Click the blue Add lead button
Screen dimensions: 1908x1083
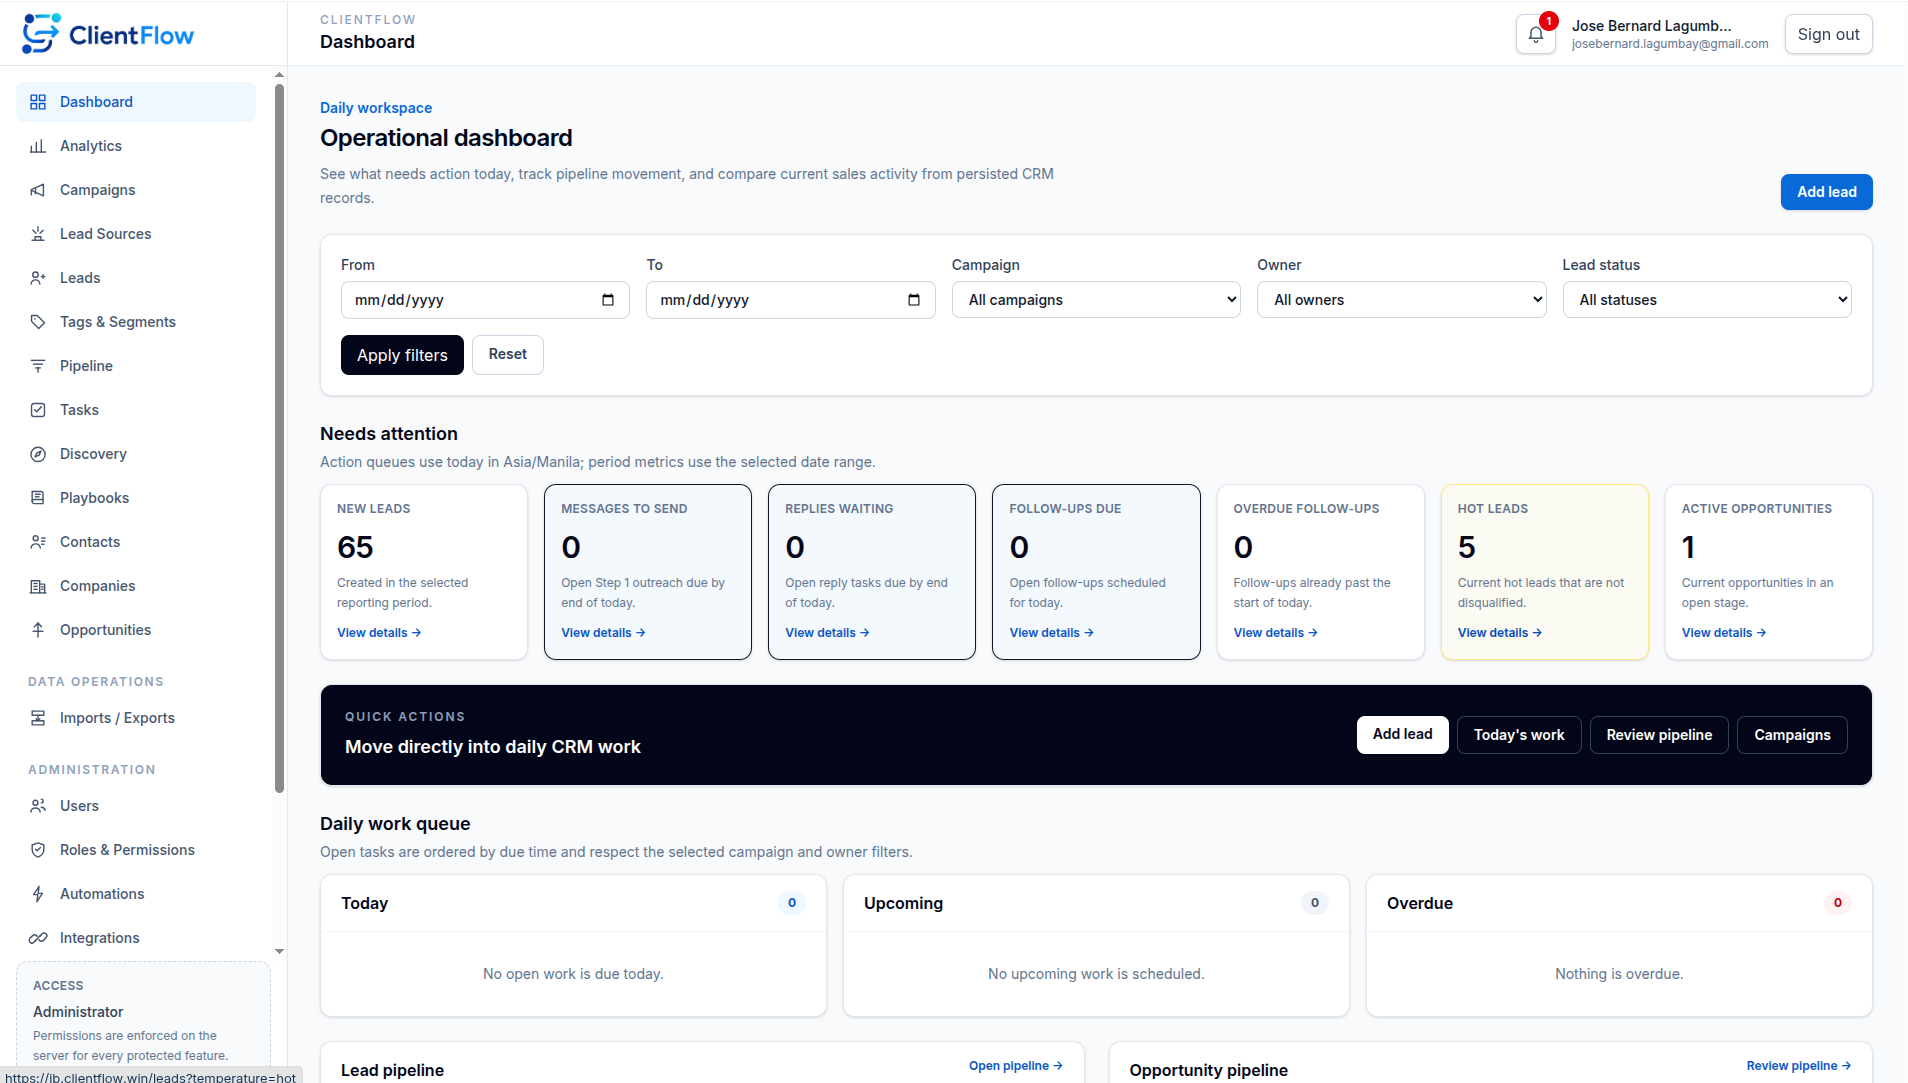(x=1826, y=192)
